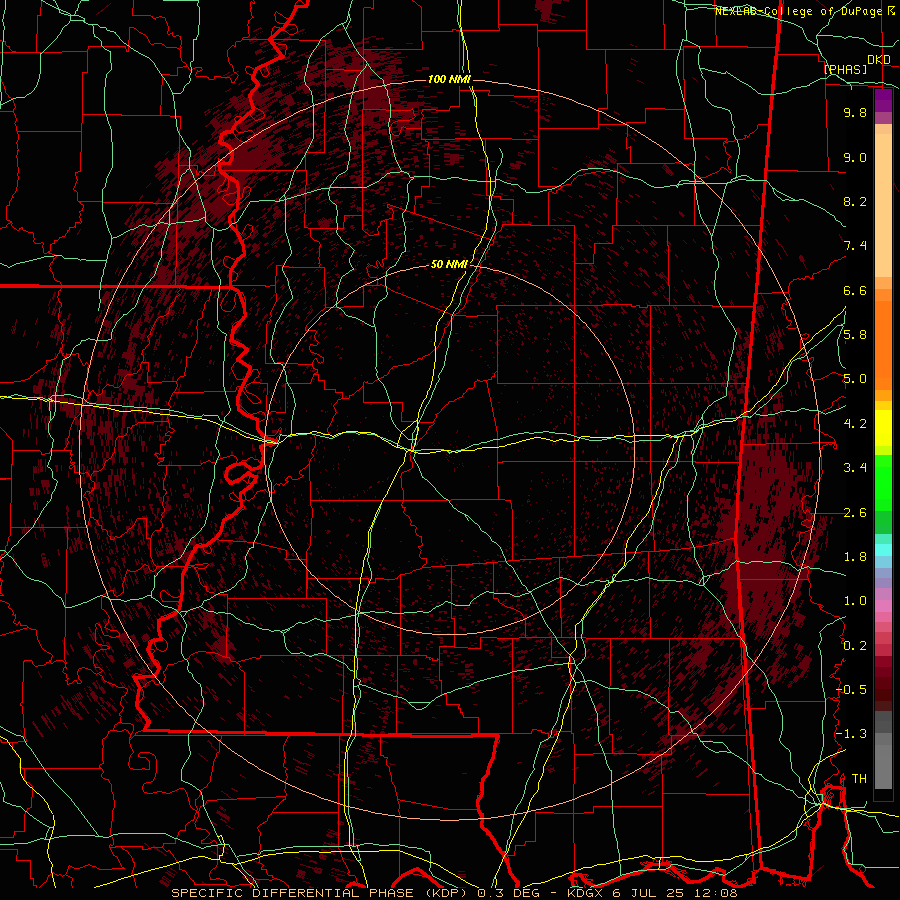Click the 2.6 value on color scale

point(855,513)
